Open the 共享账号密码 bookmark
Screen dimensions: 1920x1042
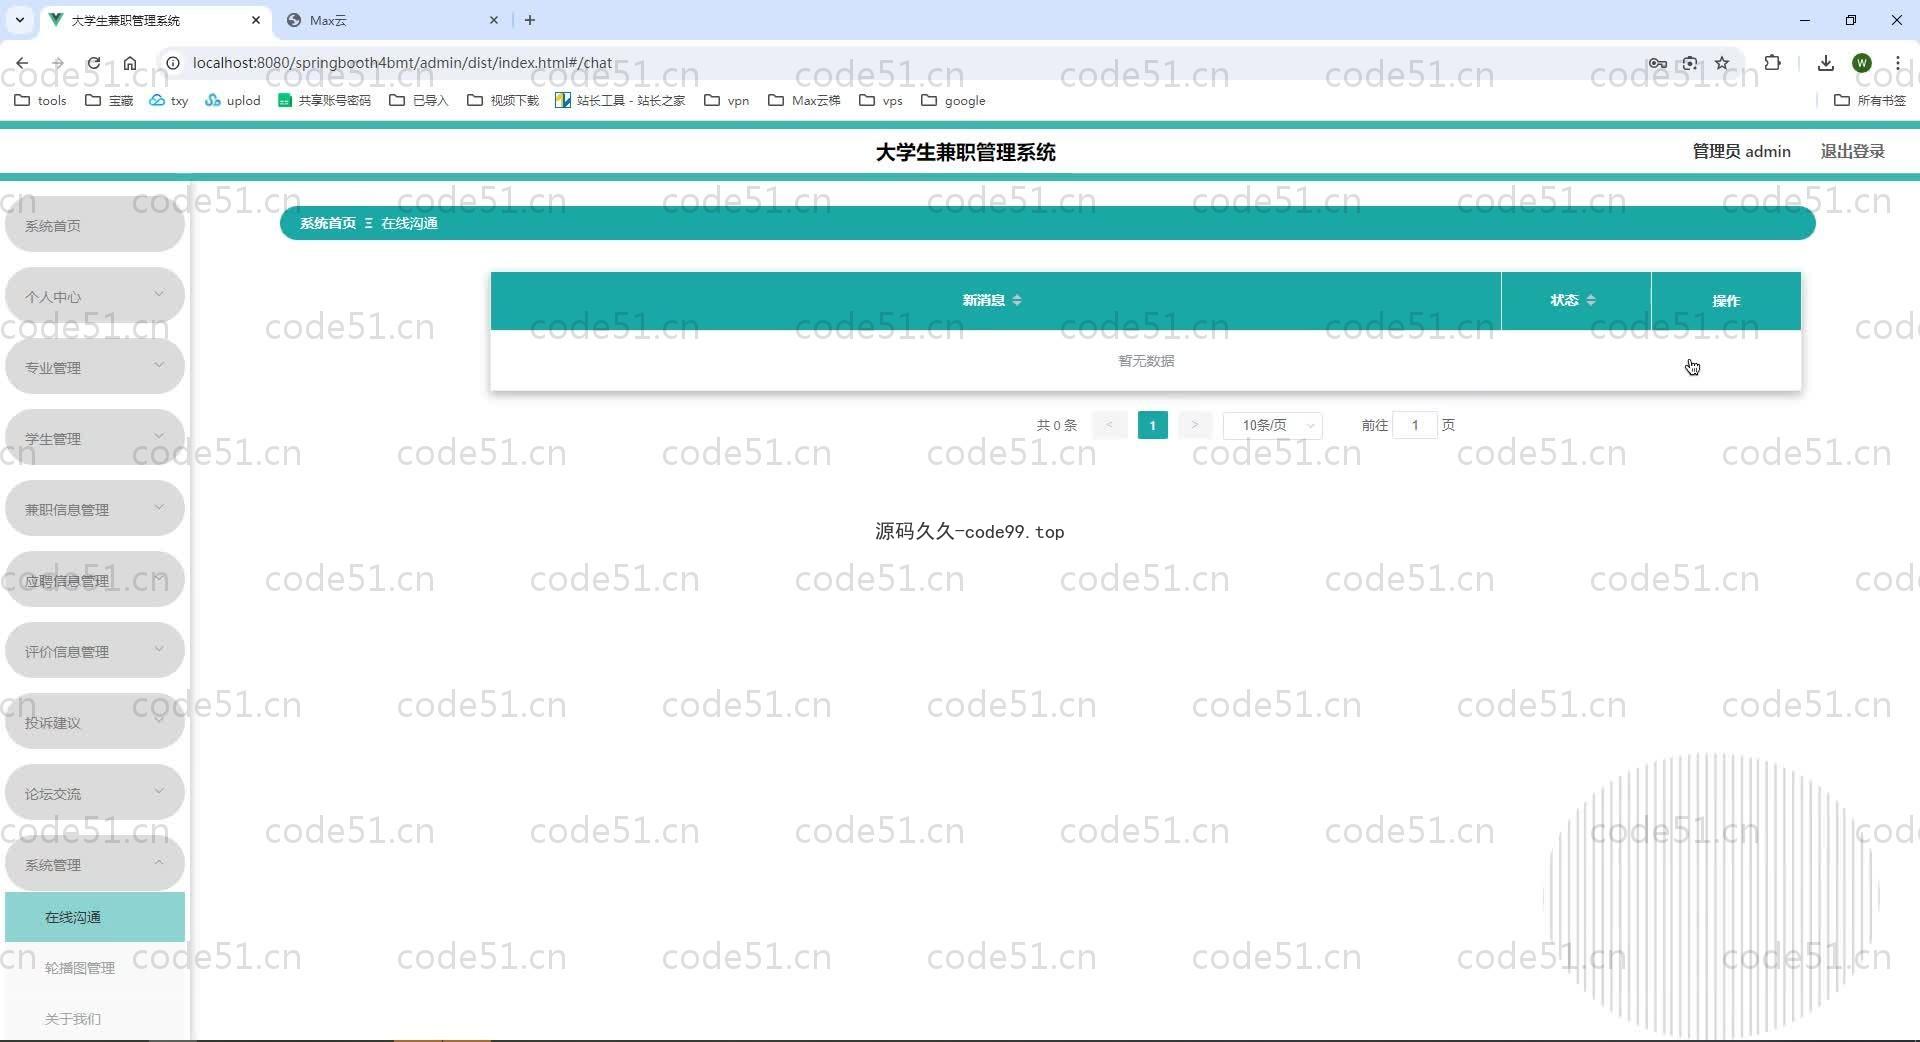(324, 100)
